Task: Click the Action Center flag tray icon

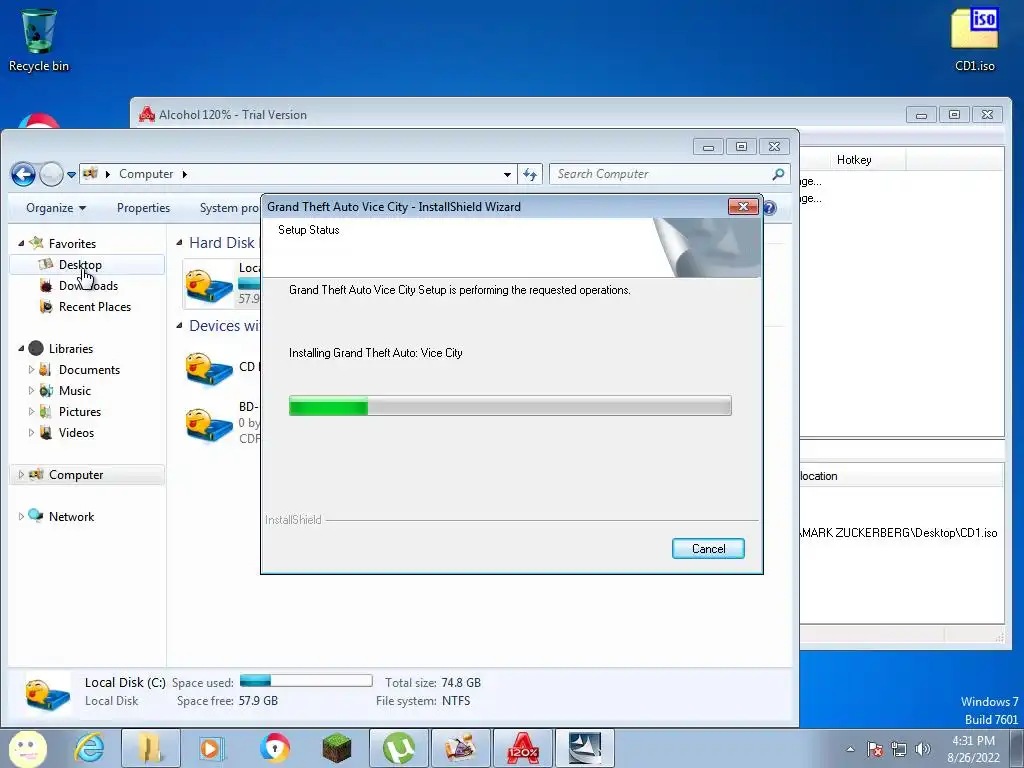Action: (875, 749)
